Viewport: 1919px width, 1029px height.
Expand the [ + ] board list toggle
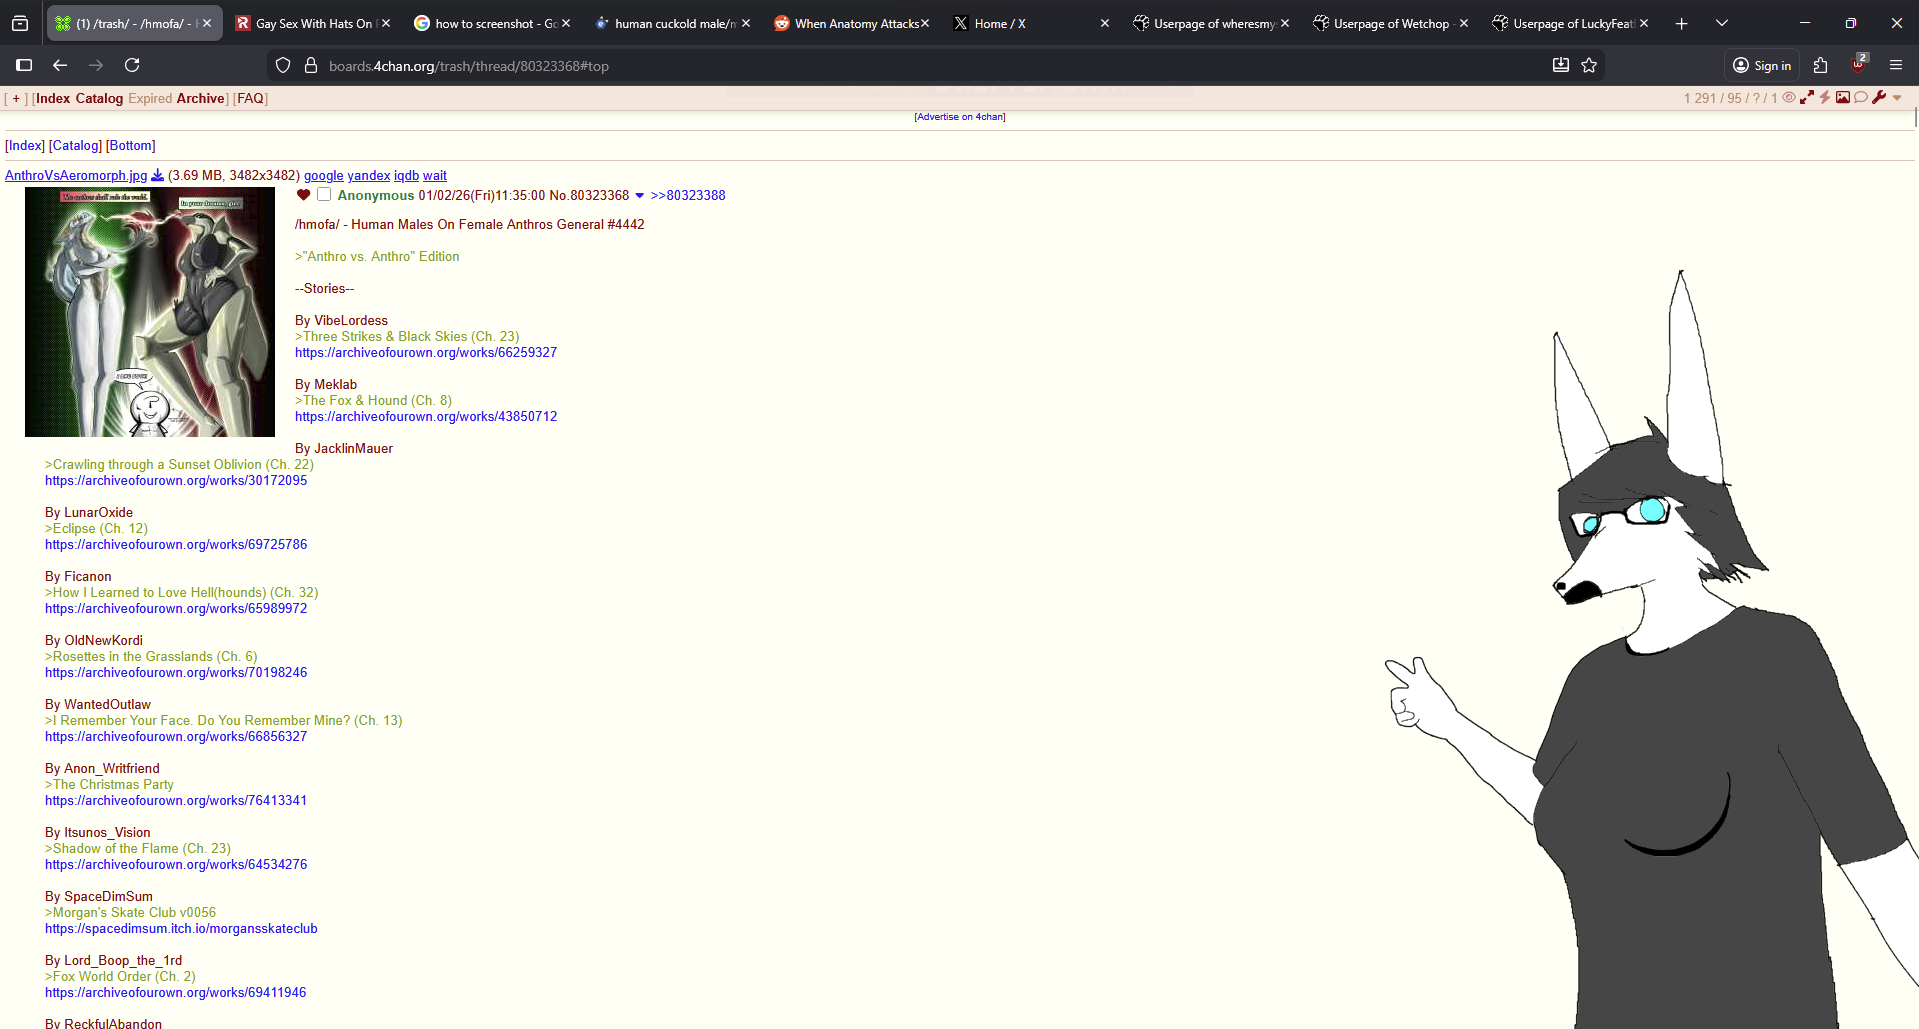[x=16, y=98]
